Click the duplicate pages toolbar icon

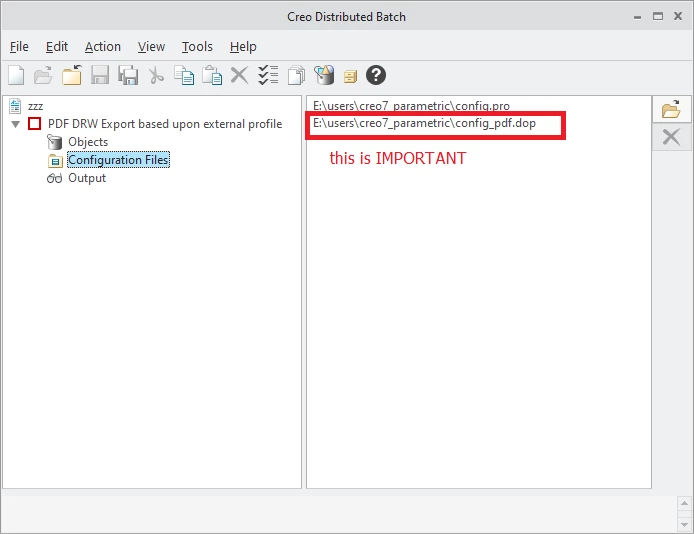pos(296,75)
